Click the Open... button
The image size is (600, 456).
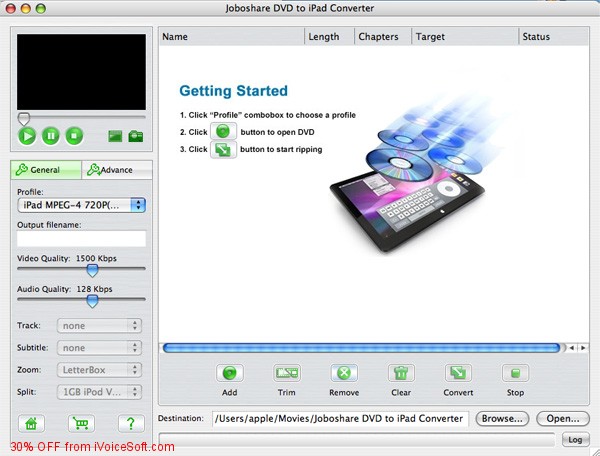(562, 419)
